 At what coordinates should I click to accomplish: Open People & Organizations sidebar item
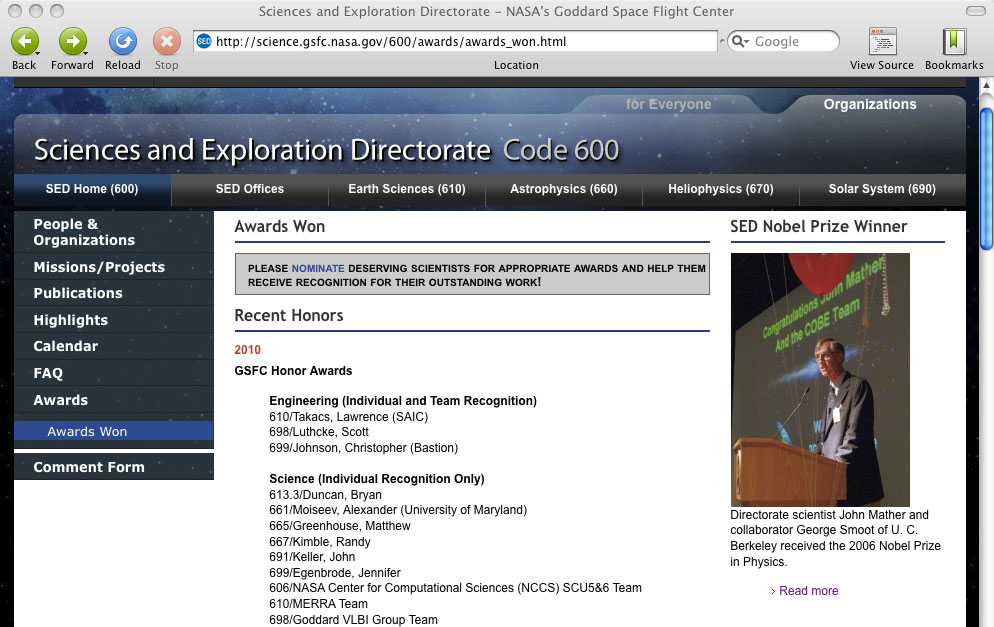(x=113, y=232)
